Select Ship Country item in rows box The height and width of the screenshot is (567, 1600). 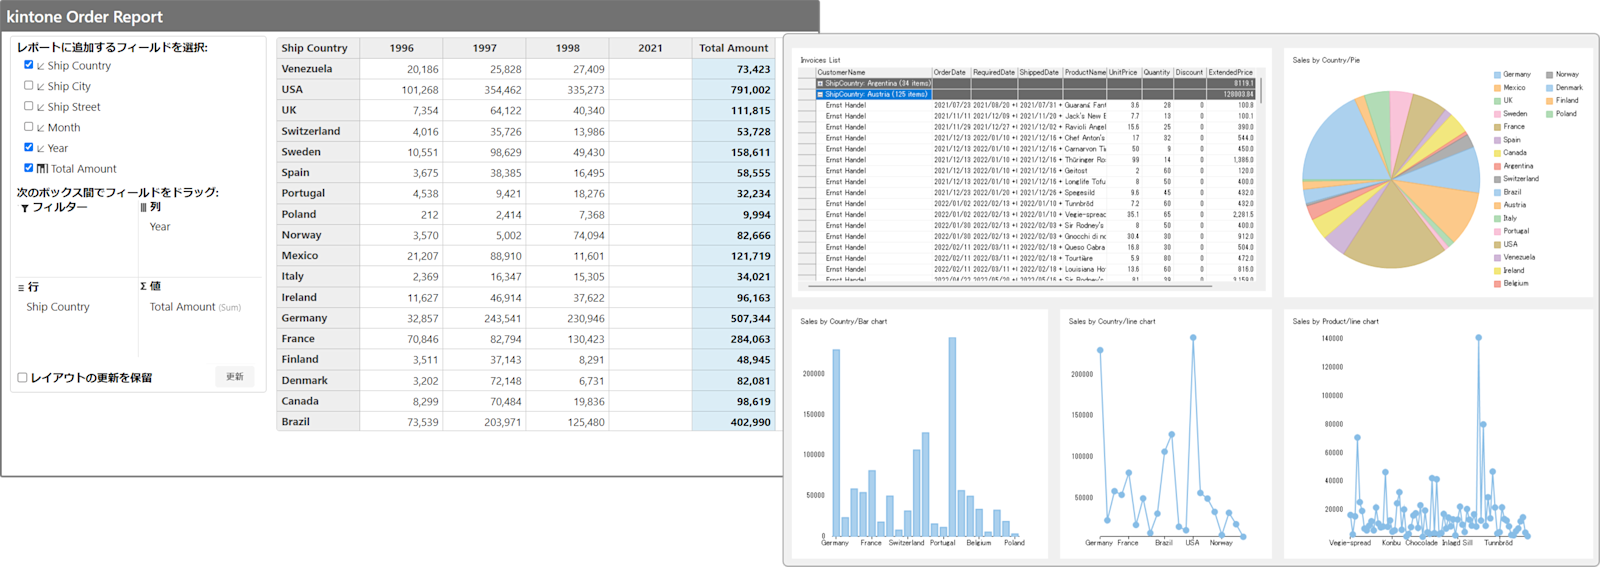pos(58,307)
